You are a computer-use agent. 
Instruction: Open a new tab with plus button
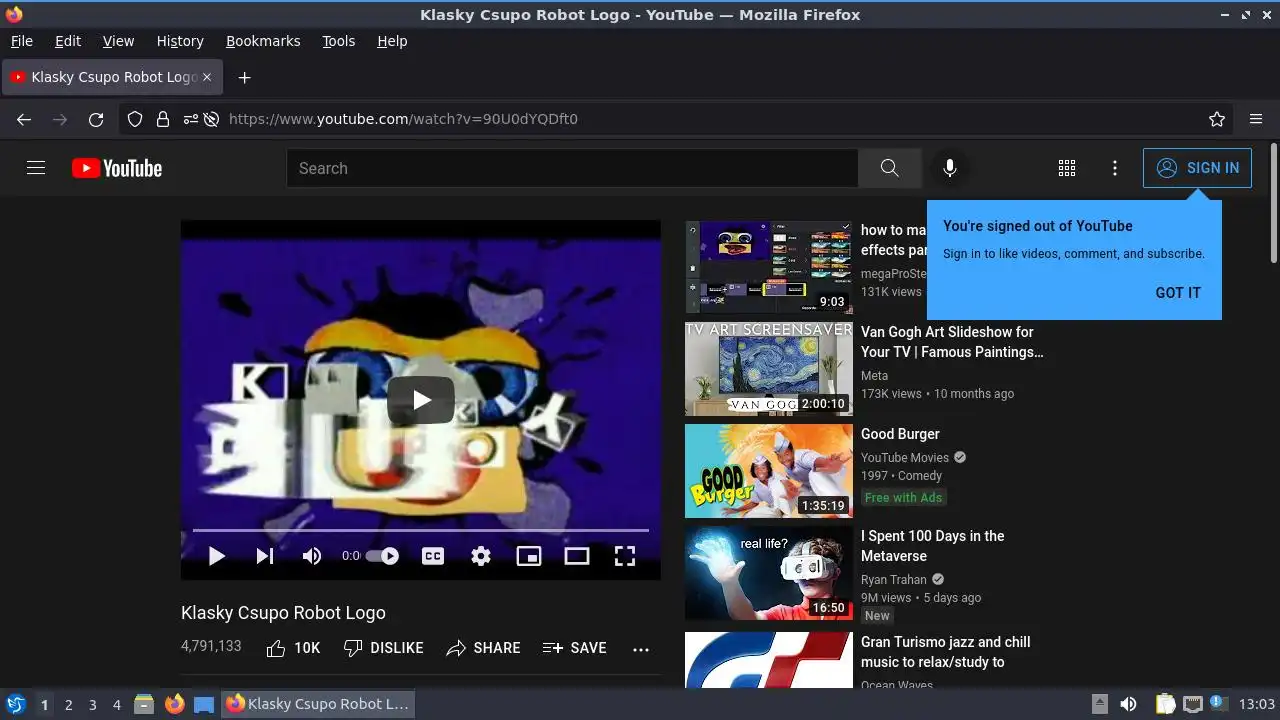pos(244,77)
